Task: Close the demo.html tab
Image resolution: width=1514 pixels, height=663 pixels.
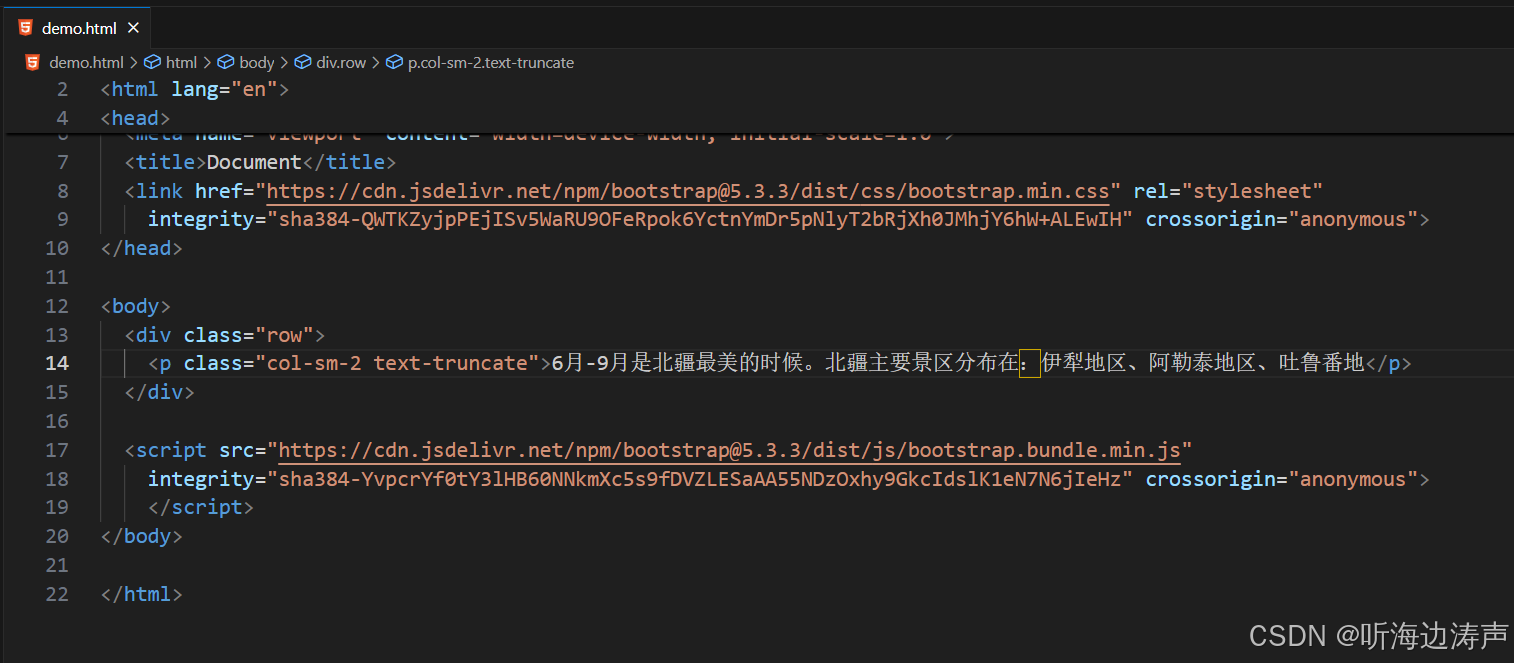Action: point(133,28)
